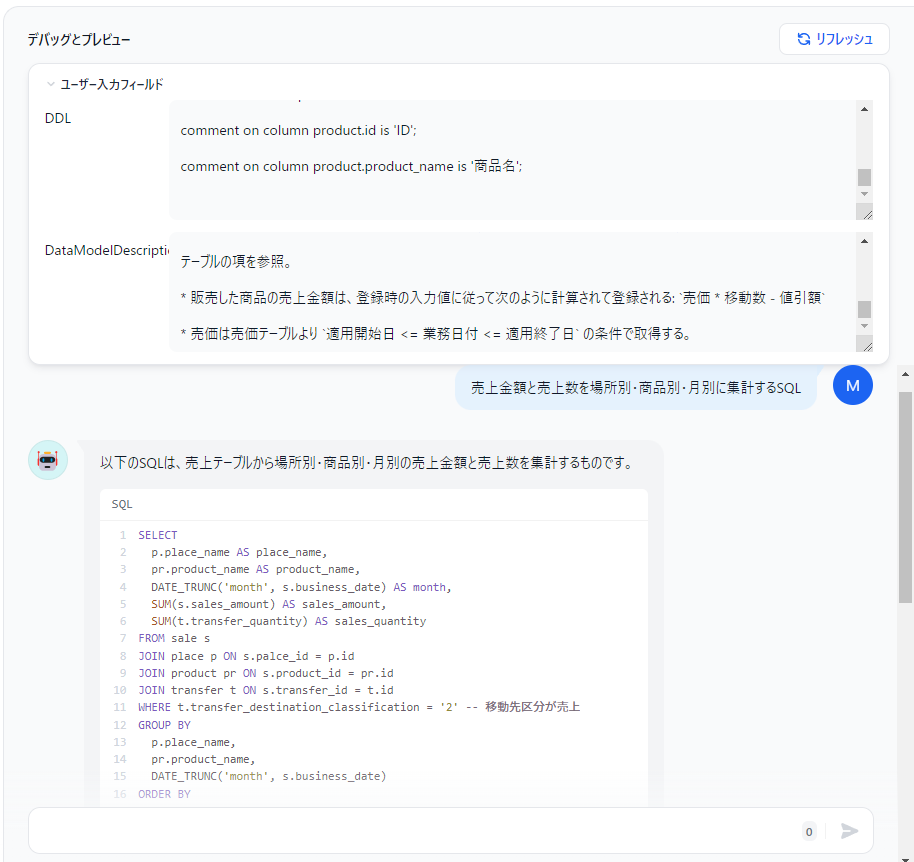
Task: Click the line 'comment on column product.id'
Action: (x=298, y=131)
